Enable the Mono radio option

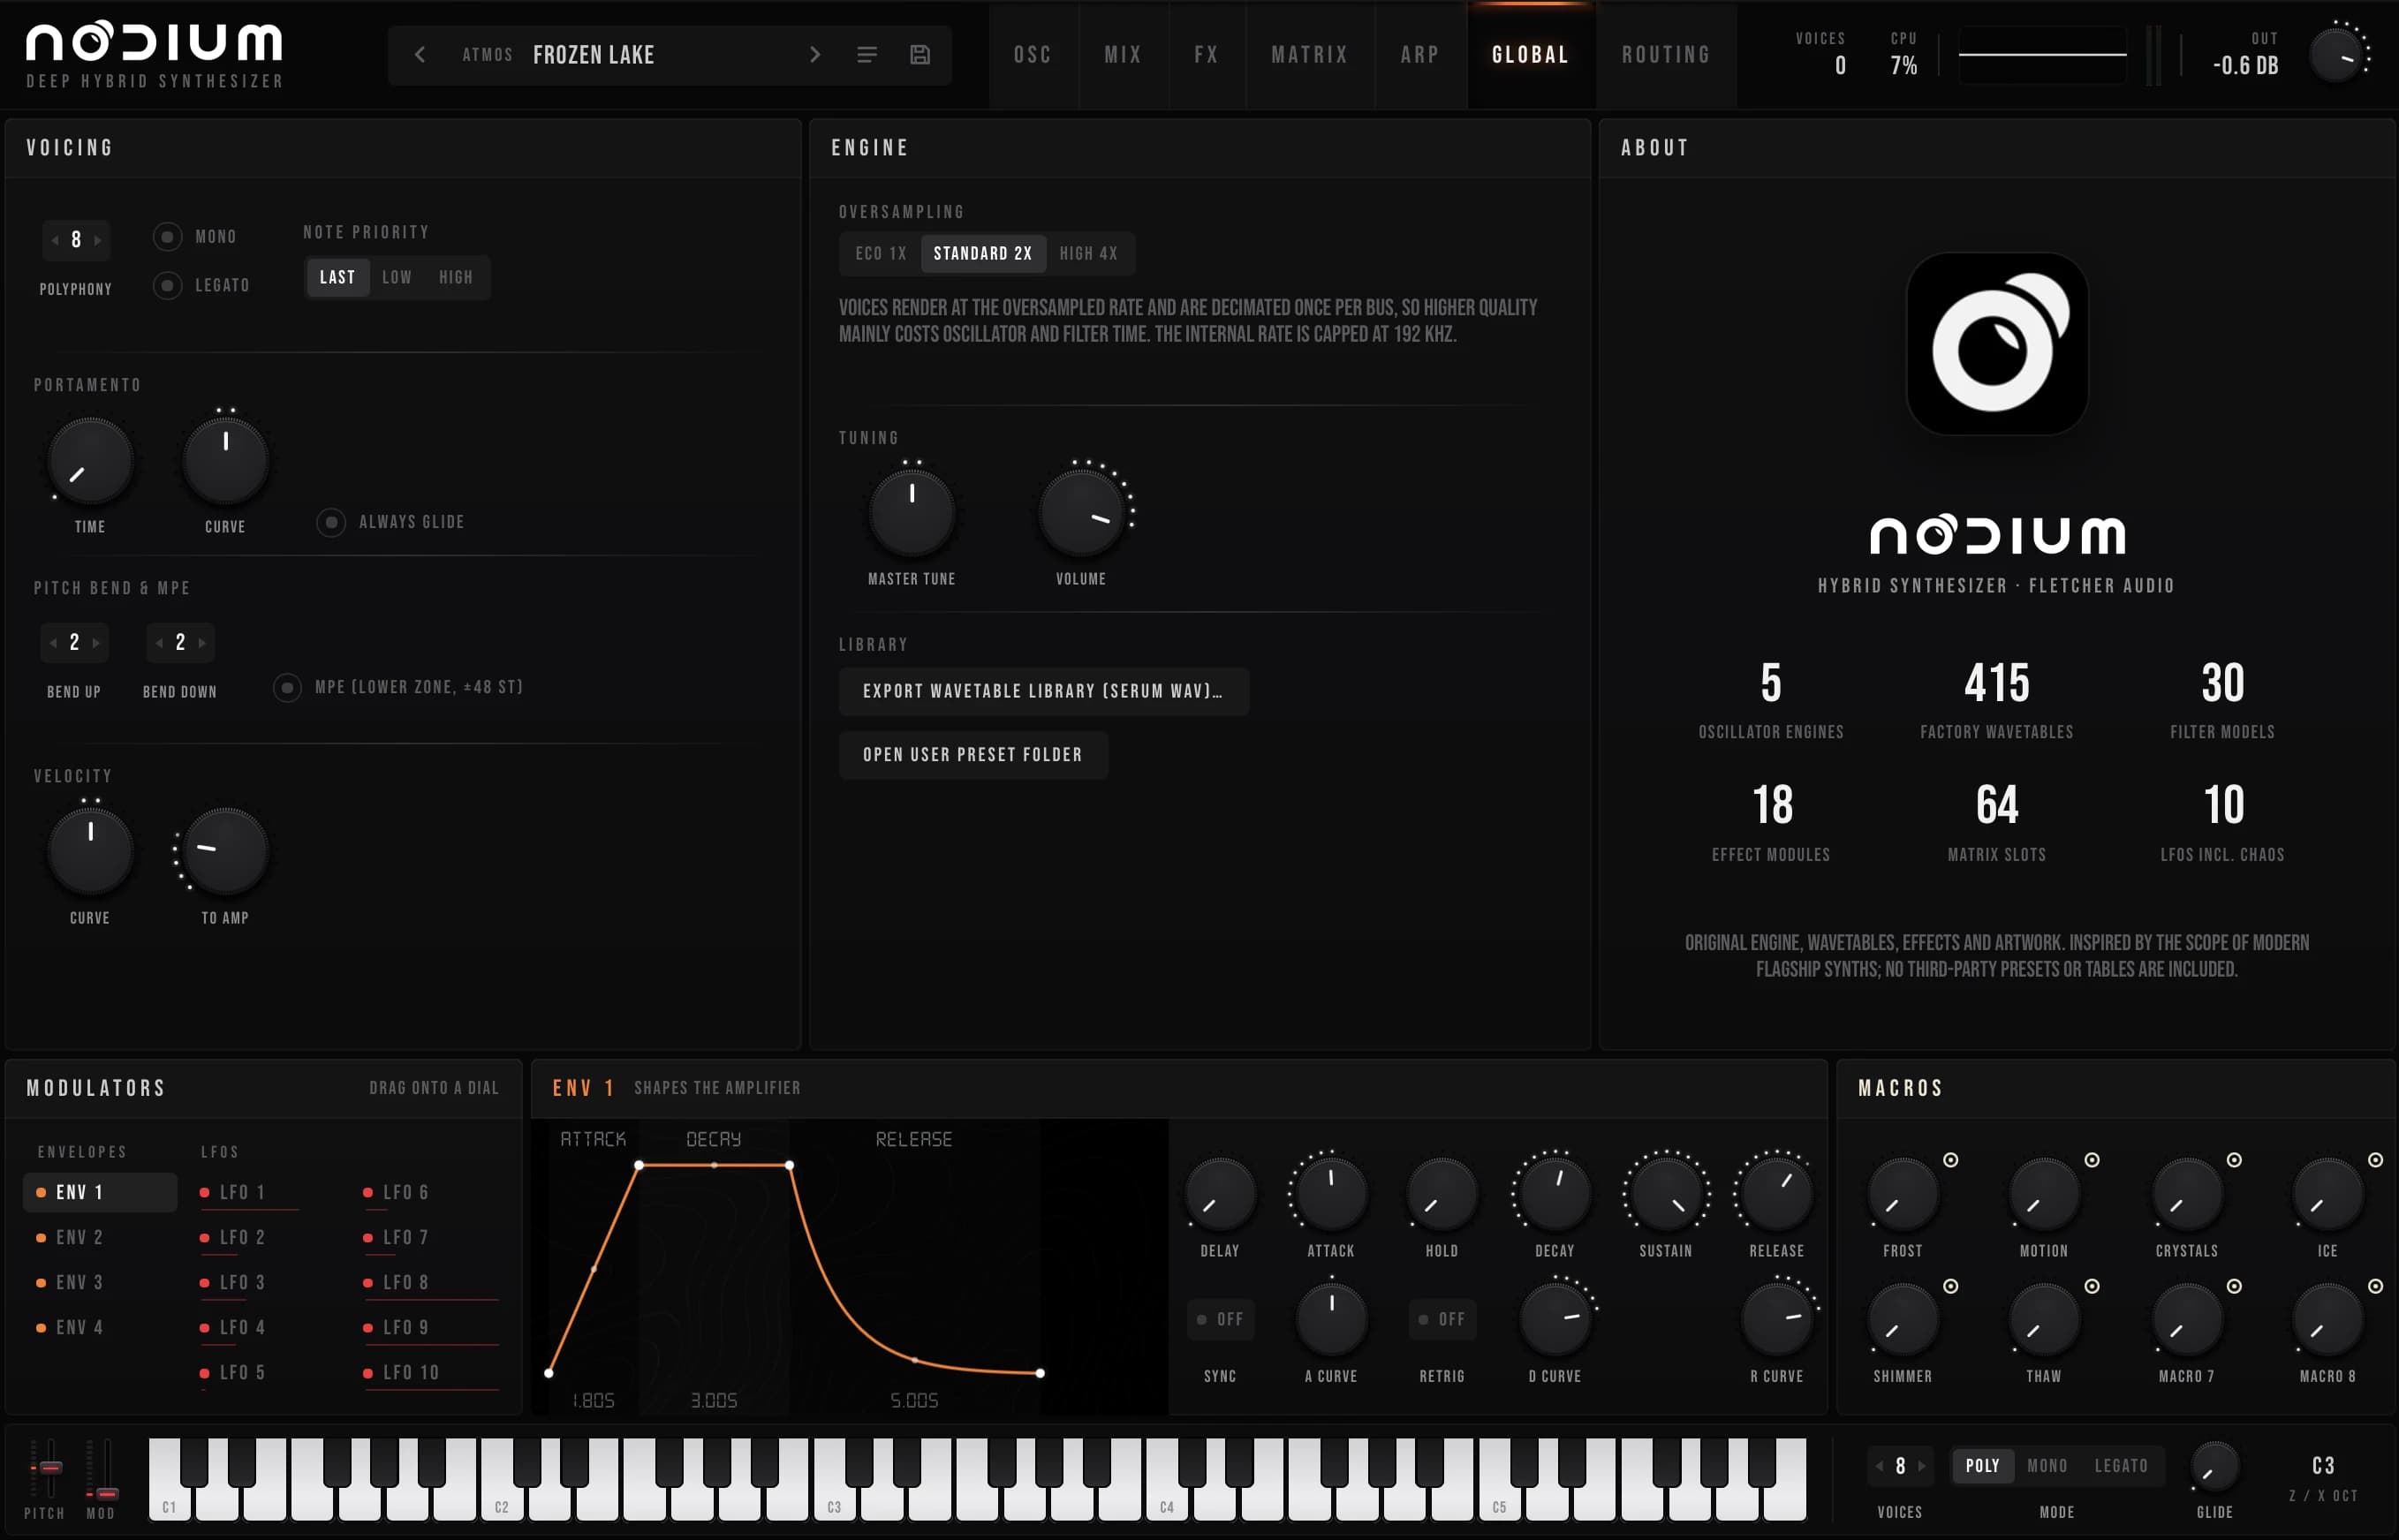[x=167, y=237]
